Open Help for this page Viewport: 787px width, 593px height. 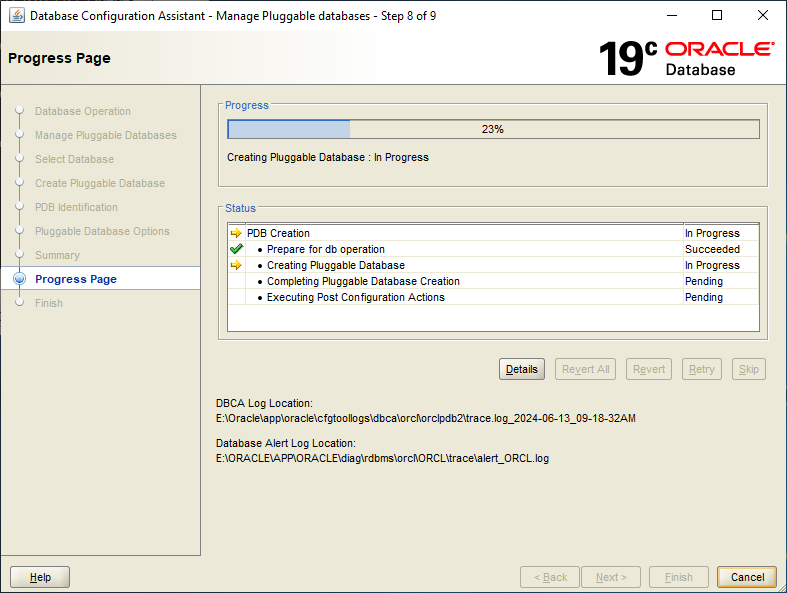[x=40, y=577]
